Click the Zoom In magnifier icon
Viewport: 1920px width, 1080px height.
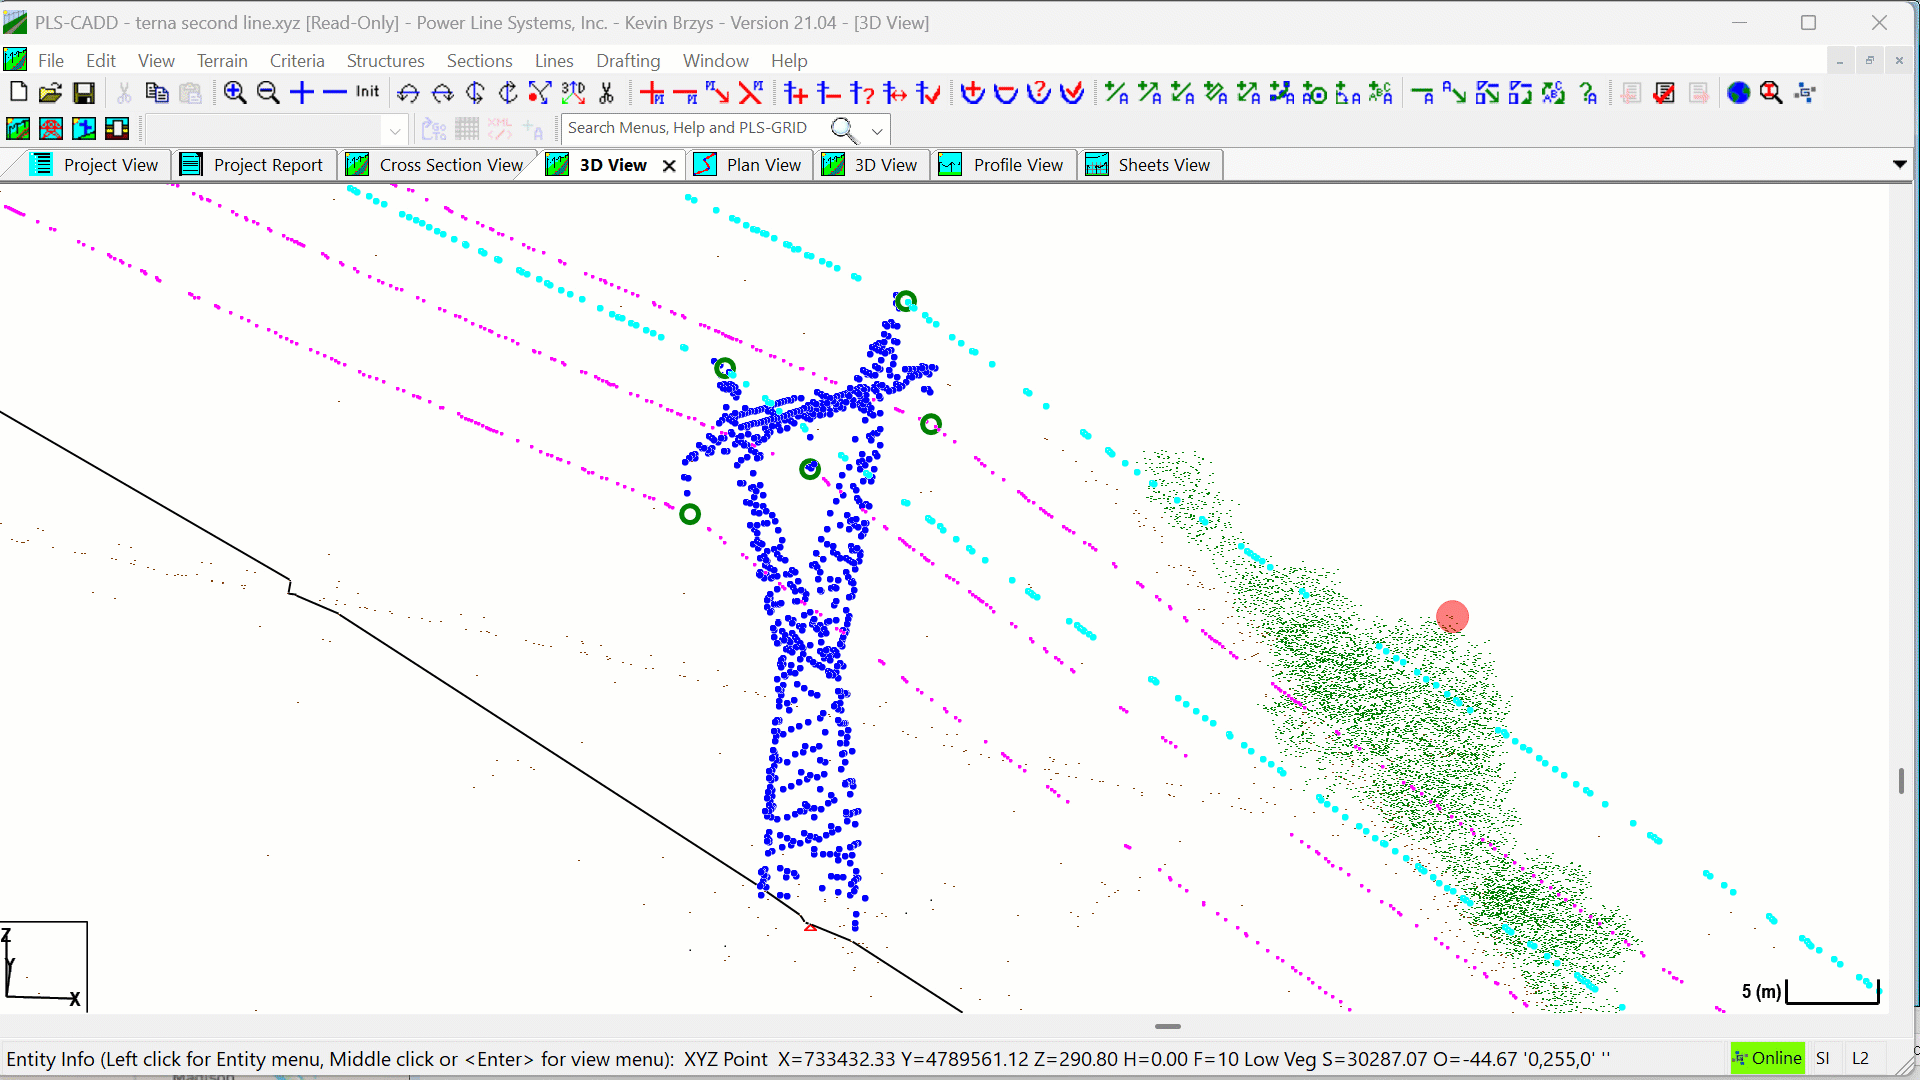pyautogui.click(x=235, y=93)
